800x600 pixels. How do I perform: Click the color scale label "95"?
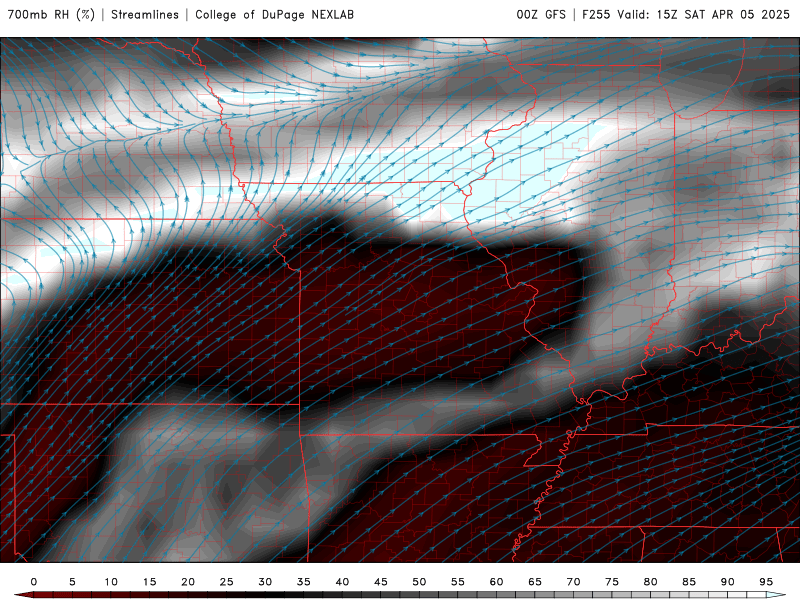766,582
